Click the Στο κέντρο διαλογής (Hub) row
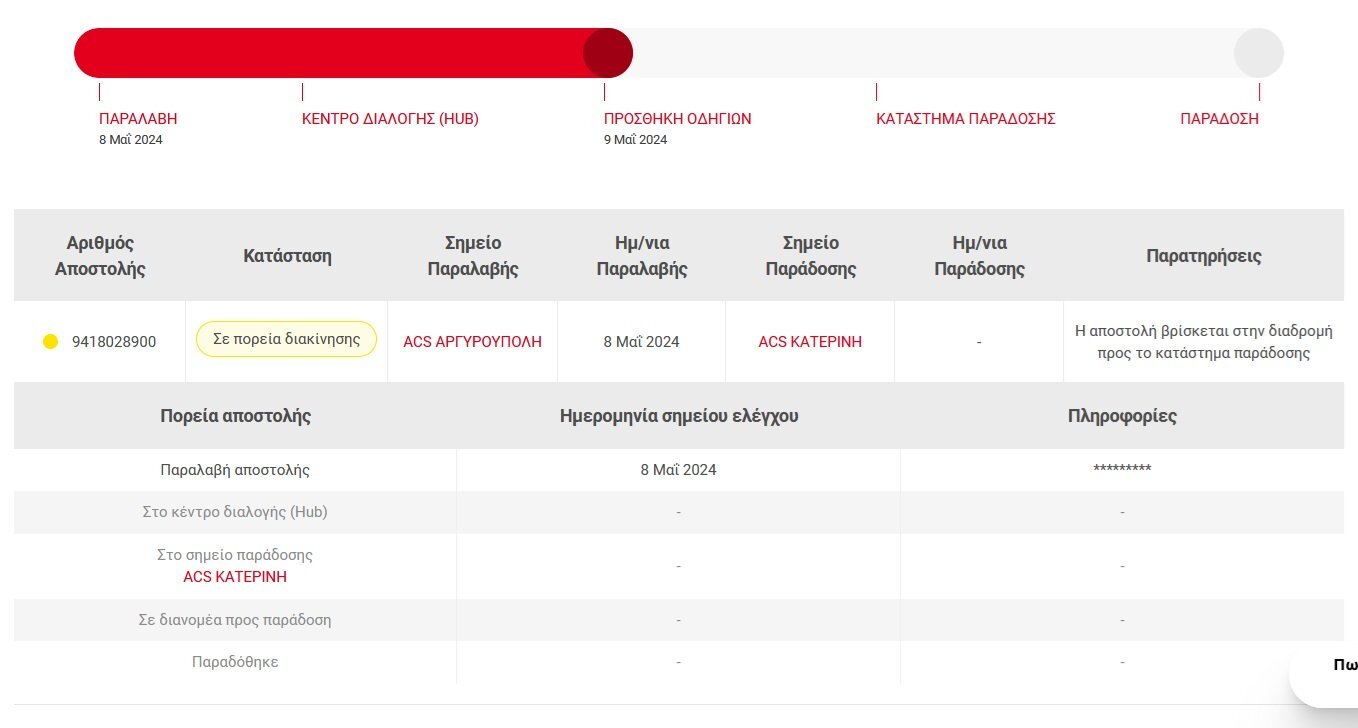1358x728 pixels. pos(679,512)
